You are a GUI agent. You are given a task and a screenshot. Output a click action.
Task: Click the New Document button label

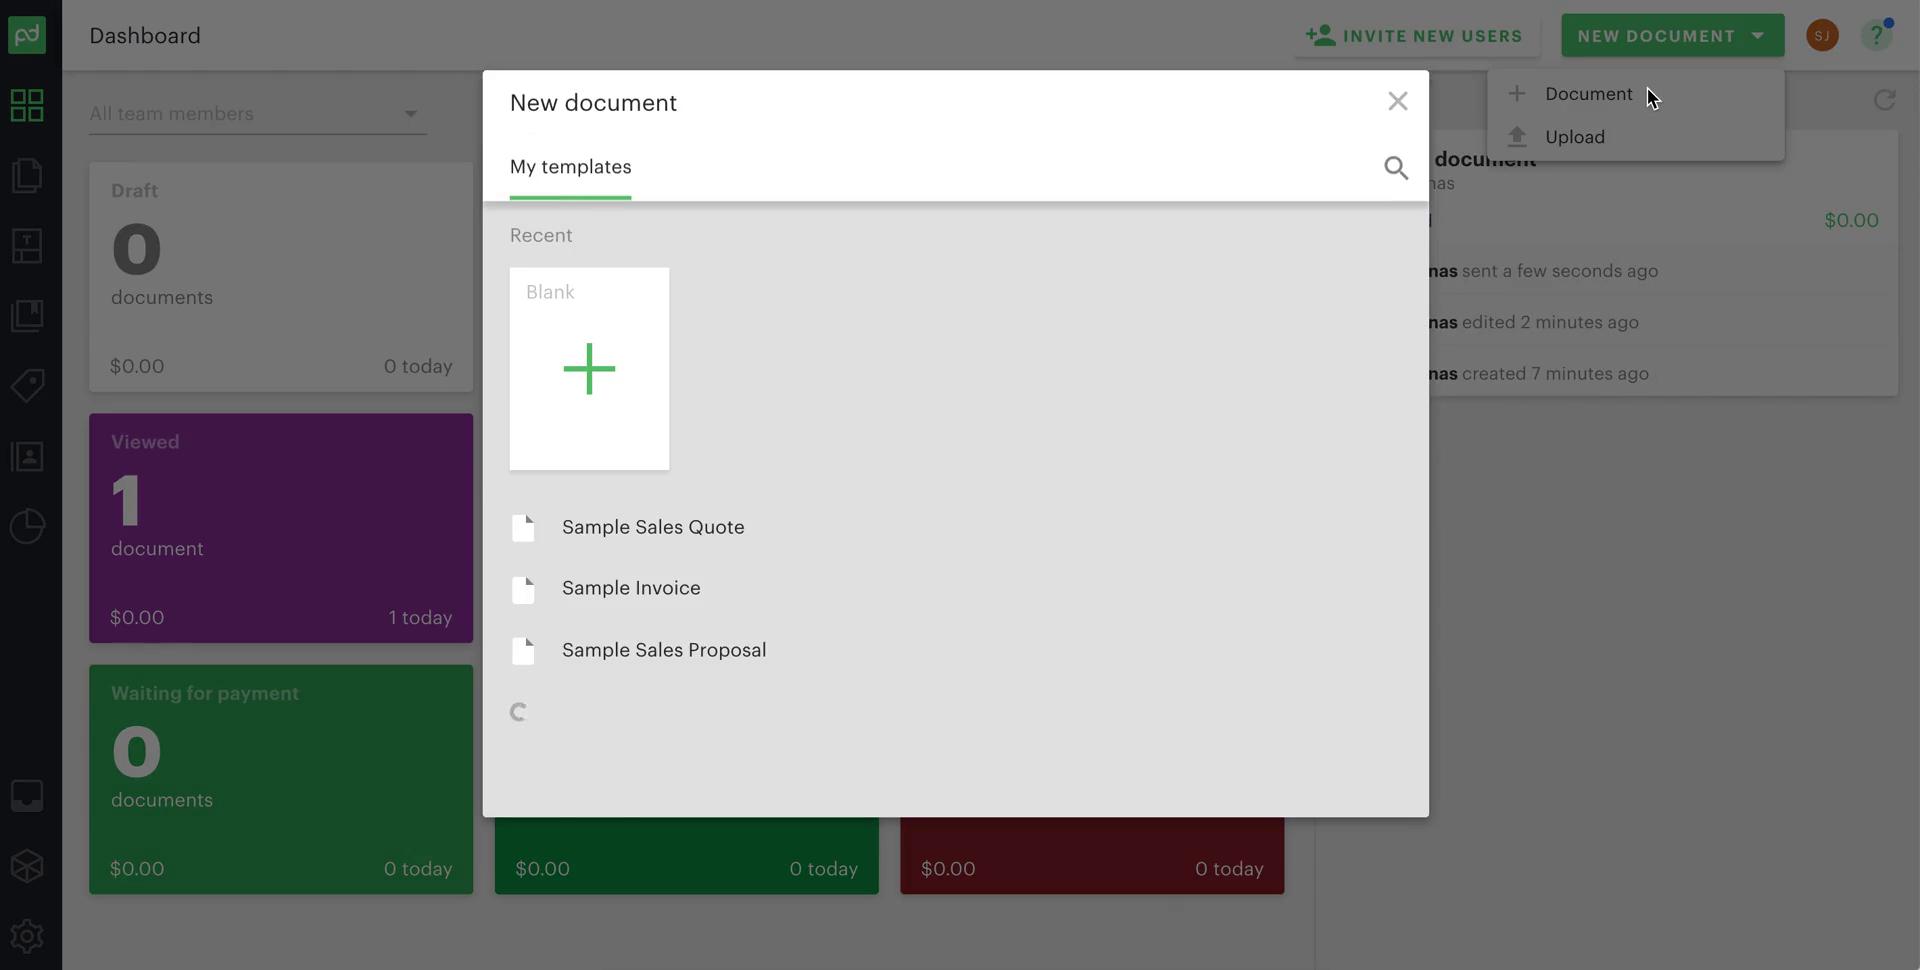click(1656, 36)
